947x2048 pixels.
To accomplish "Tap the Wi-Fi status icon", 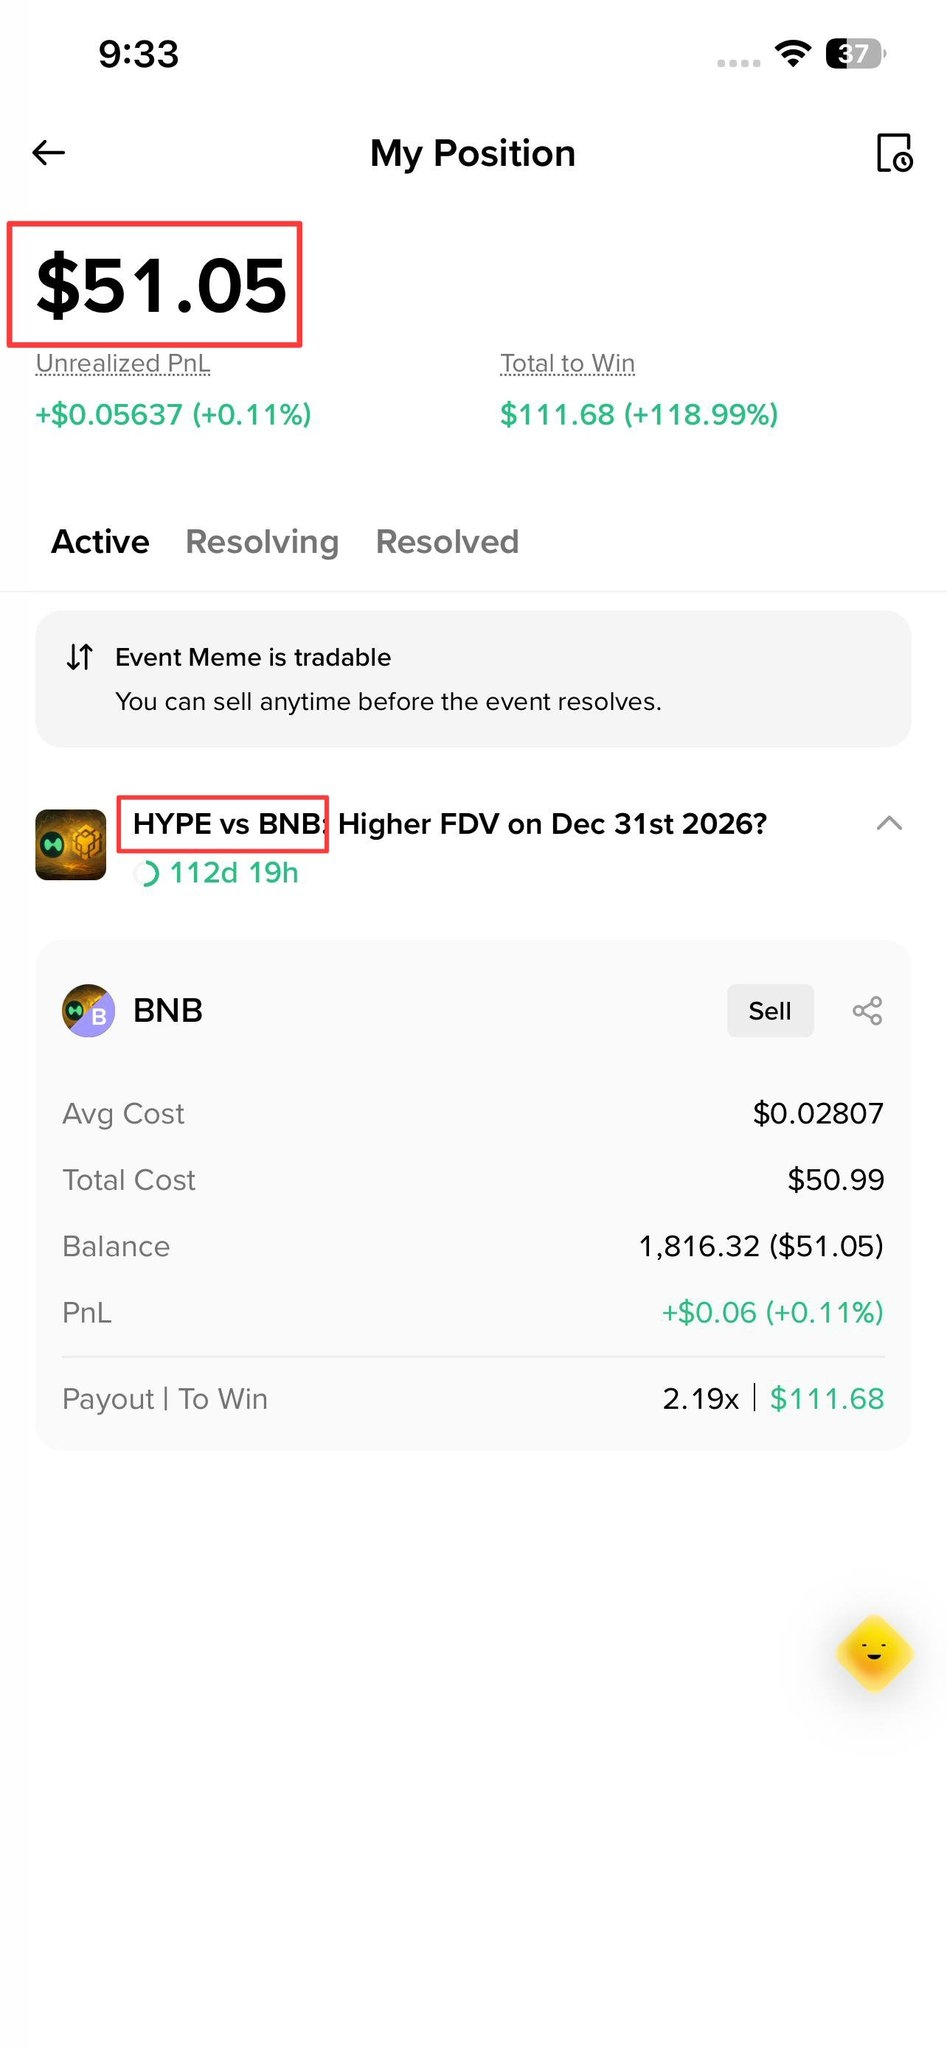I will pos(793,54).
